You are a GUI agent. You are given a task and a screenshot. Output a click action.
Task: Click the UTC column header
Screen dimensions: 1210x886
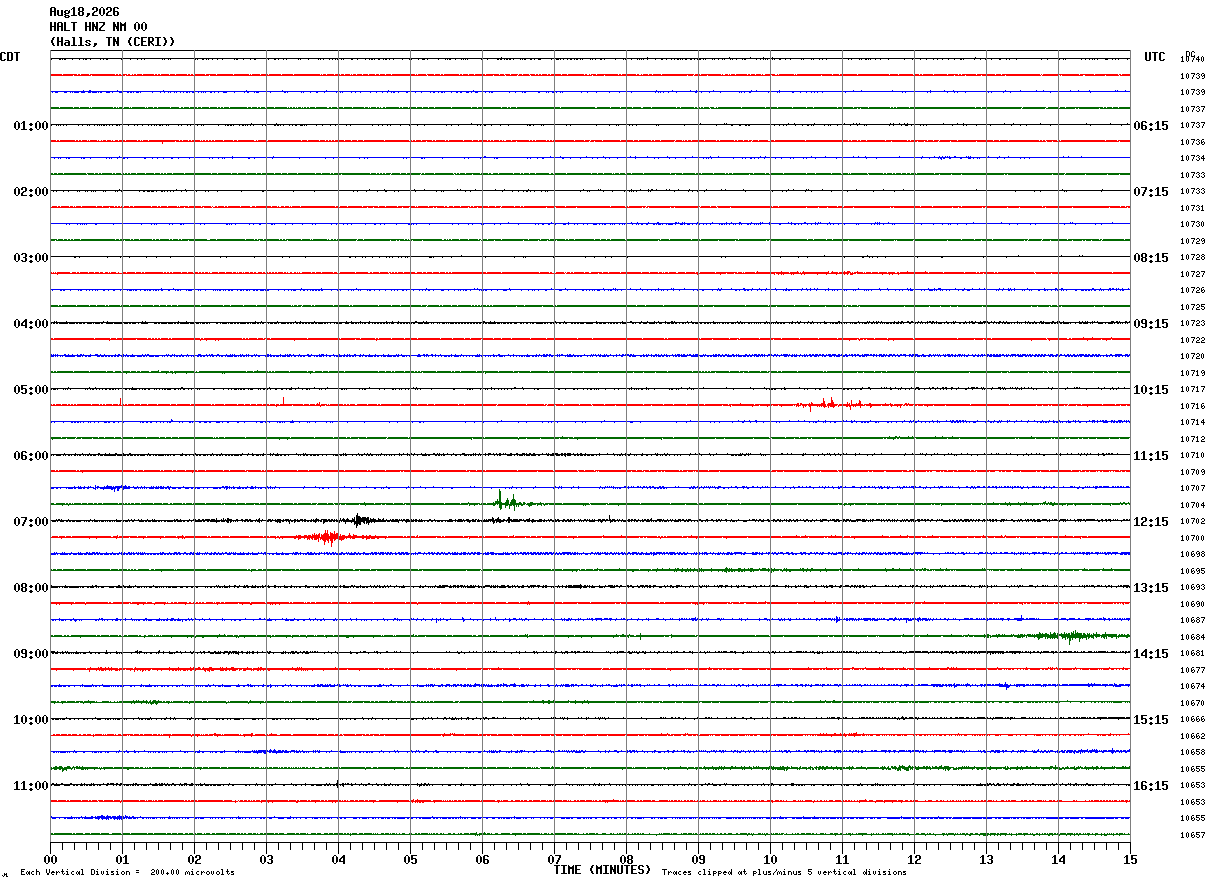[1155, 57]
